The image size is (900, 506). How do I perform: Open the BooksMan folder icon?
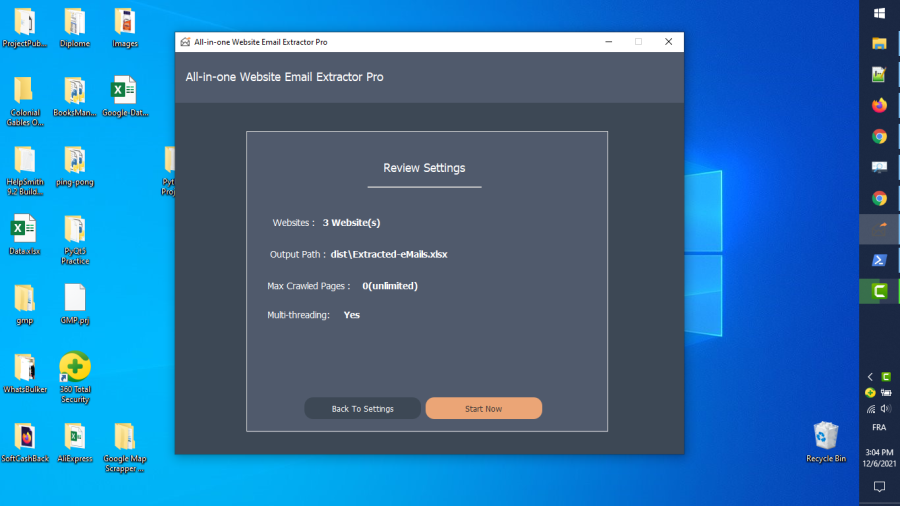click(x=75, y=96)
